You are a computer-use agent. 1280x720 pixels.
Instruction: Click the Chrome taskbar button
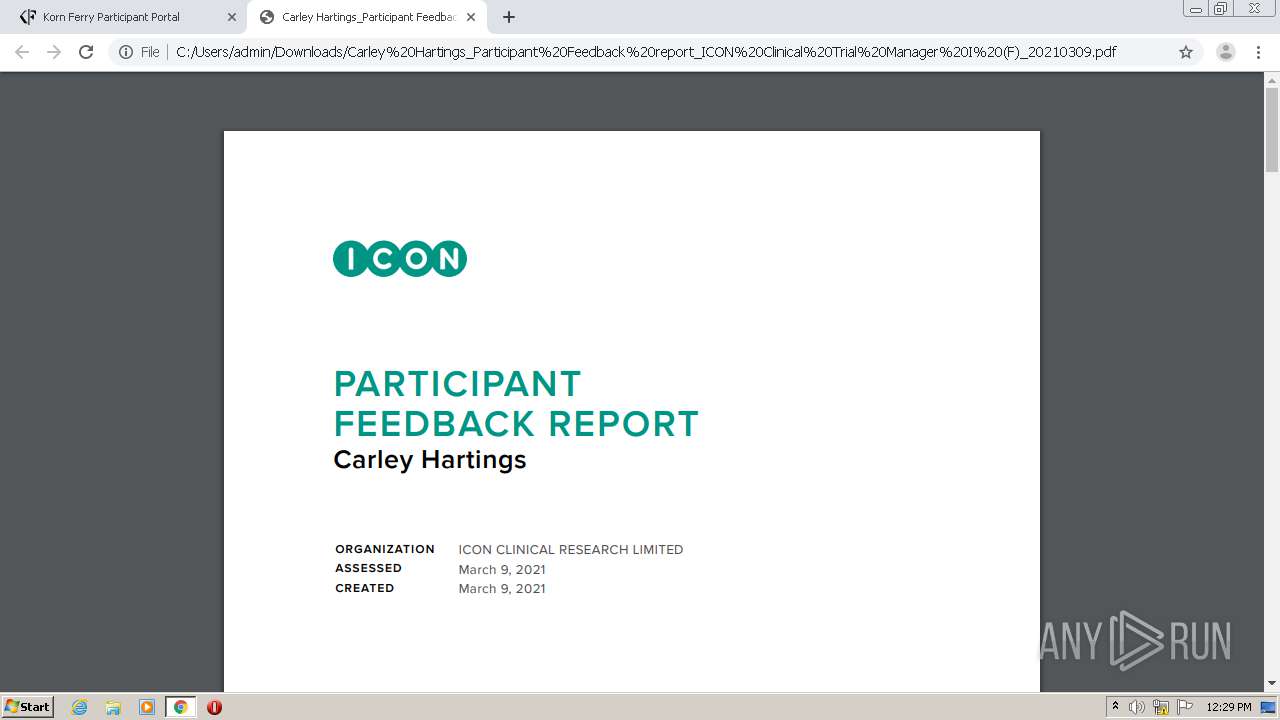pyautogui.click(x=180, y=707)
